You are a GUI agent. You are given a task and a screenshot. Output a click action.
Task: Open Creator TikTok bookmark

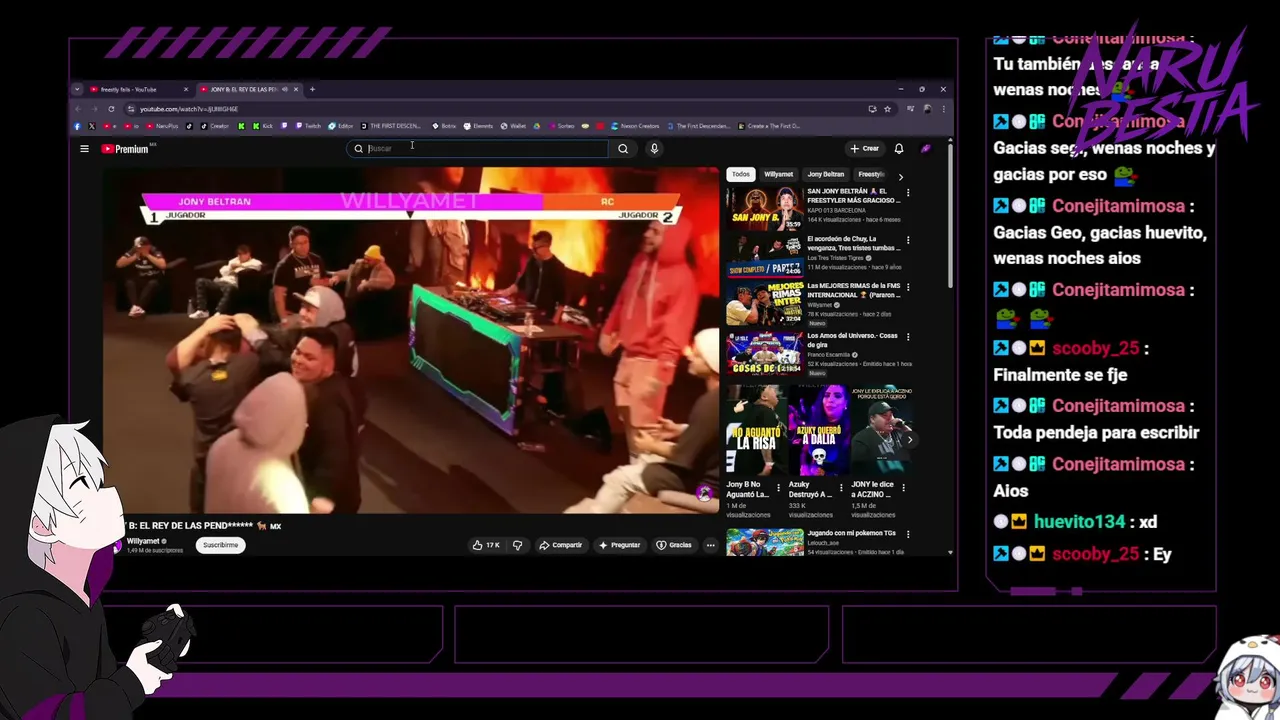[x=214, y=126]
